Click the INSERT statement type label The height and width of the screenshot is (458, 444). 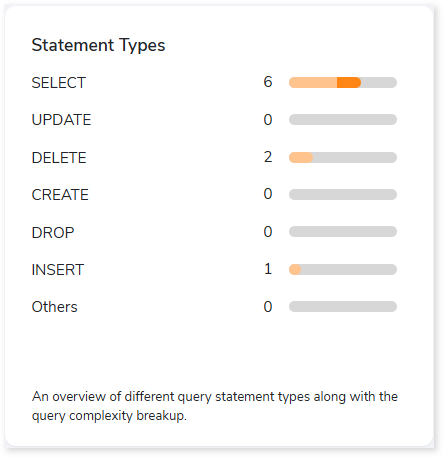click(58, 270)
